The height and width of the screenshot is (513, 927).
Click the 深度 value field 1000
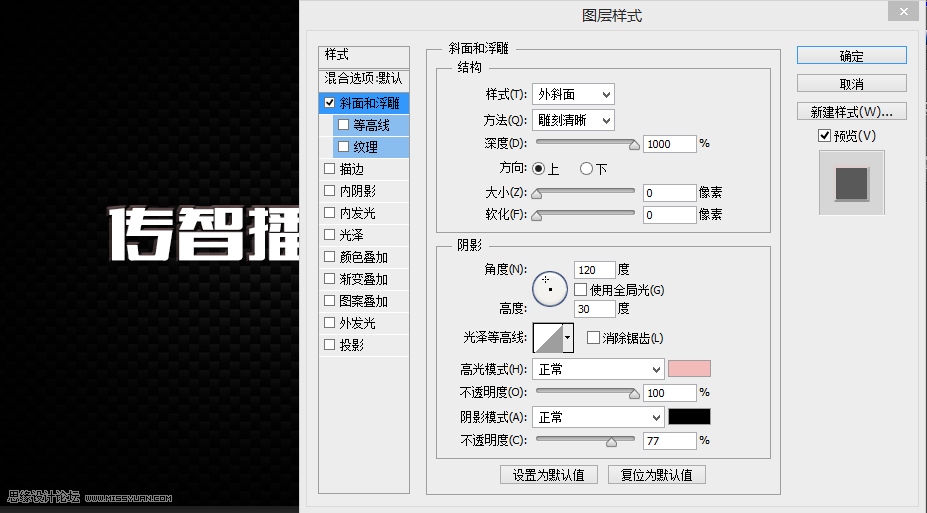670,144
